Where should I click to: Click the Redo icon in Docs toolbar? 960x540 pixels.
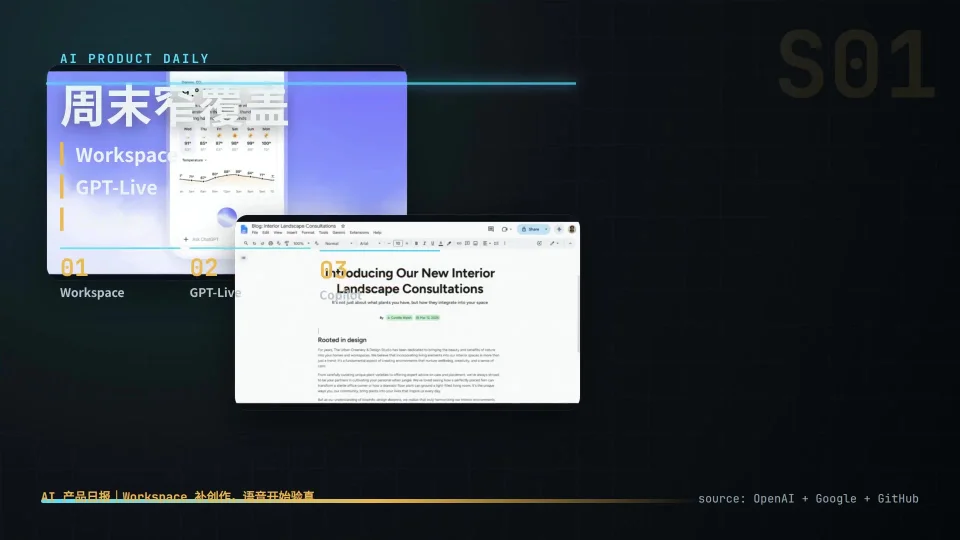263,243
